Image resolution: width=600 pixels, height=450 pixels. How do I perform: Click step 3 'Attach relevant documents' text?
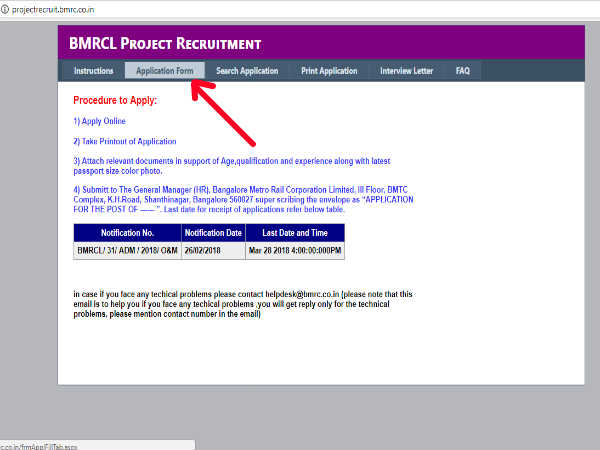pyautogui.click(x=232, y=166)
